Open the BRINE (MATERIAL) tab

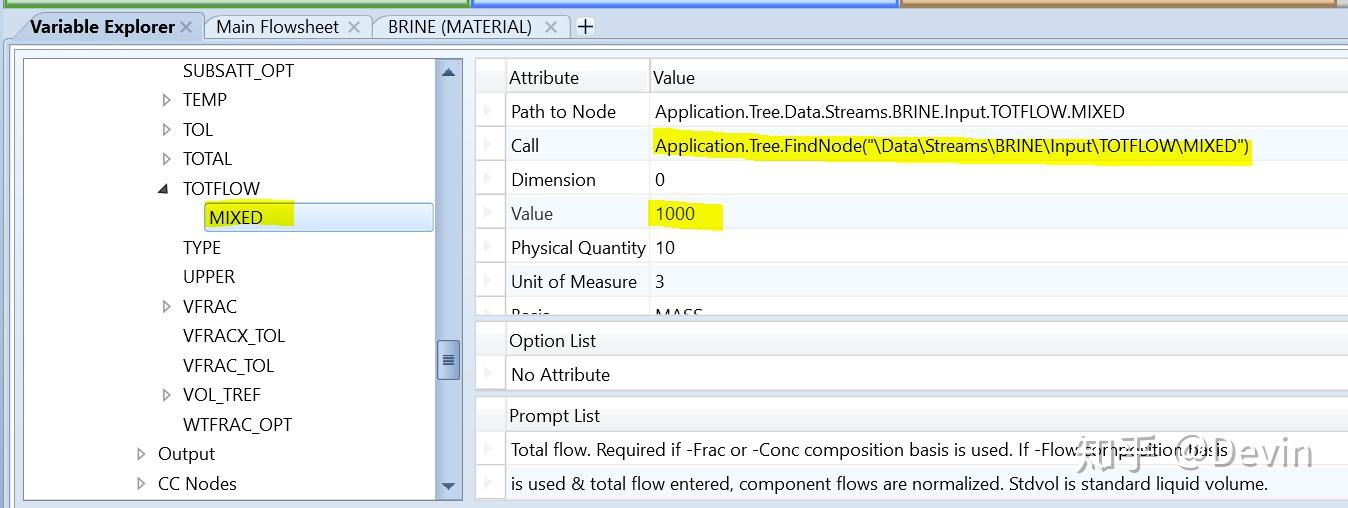pyautogui.click(x=459, y=27)
